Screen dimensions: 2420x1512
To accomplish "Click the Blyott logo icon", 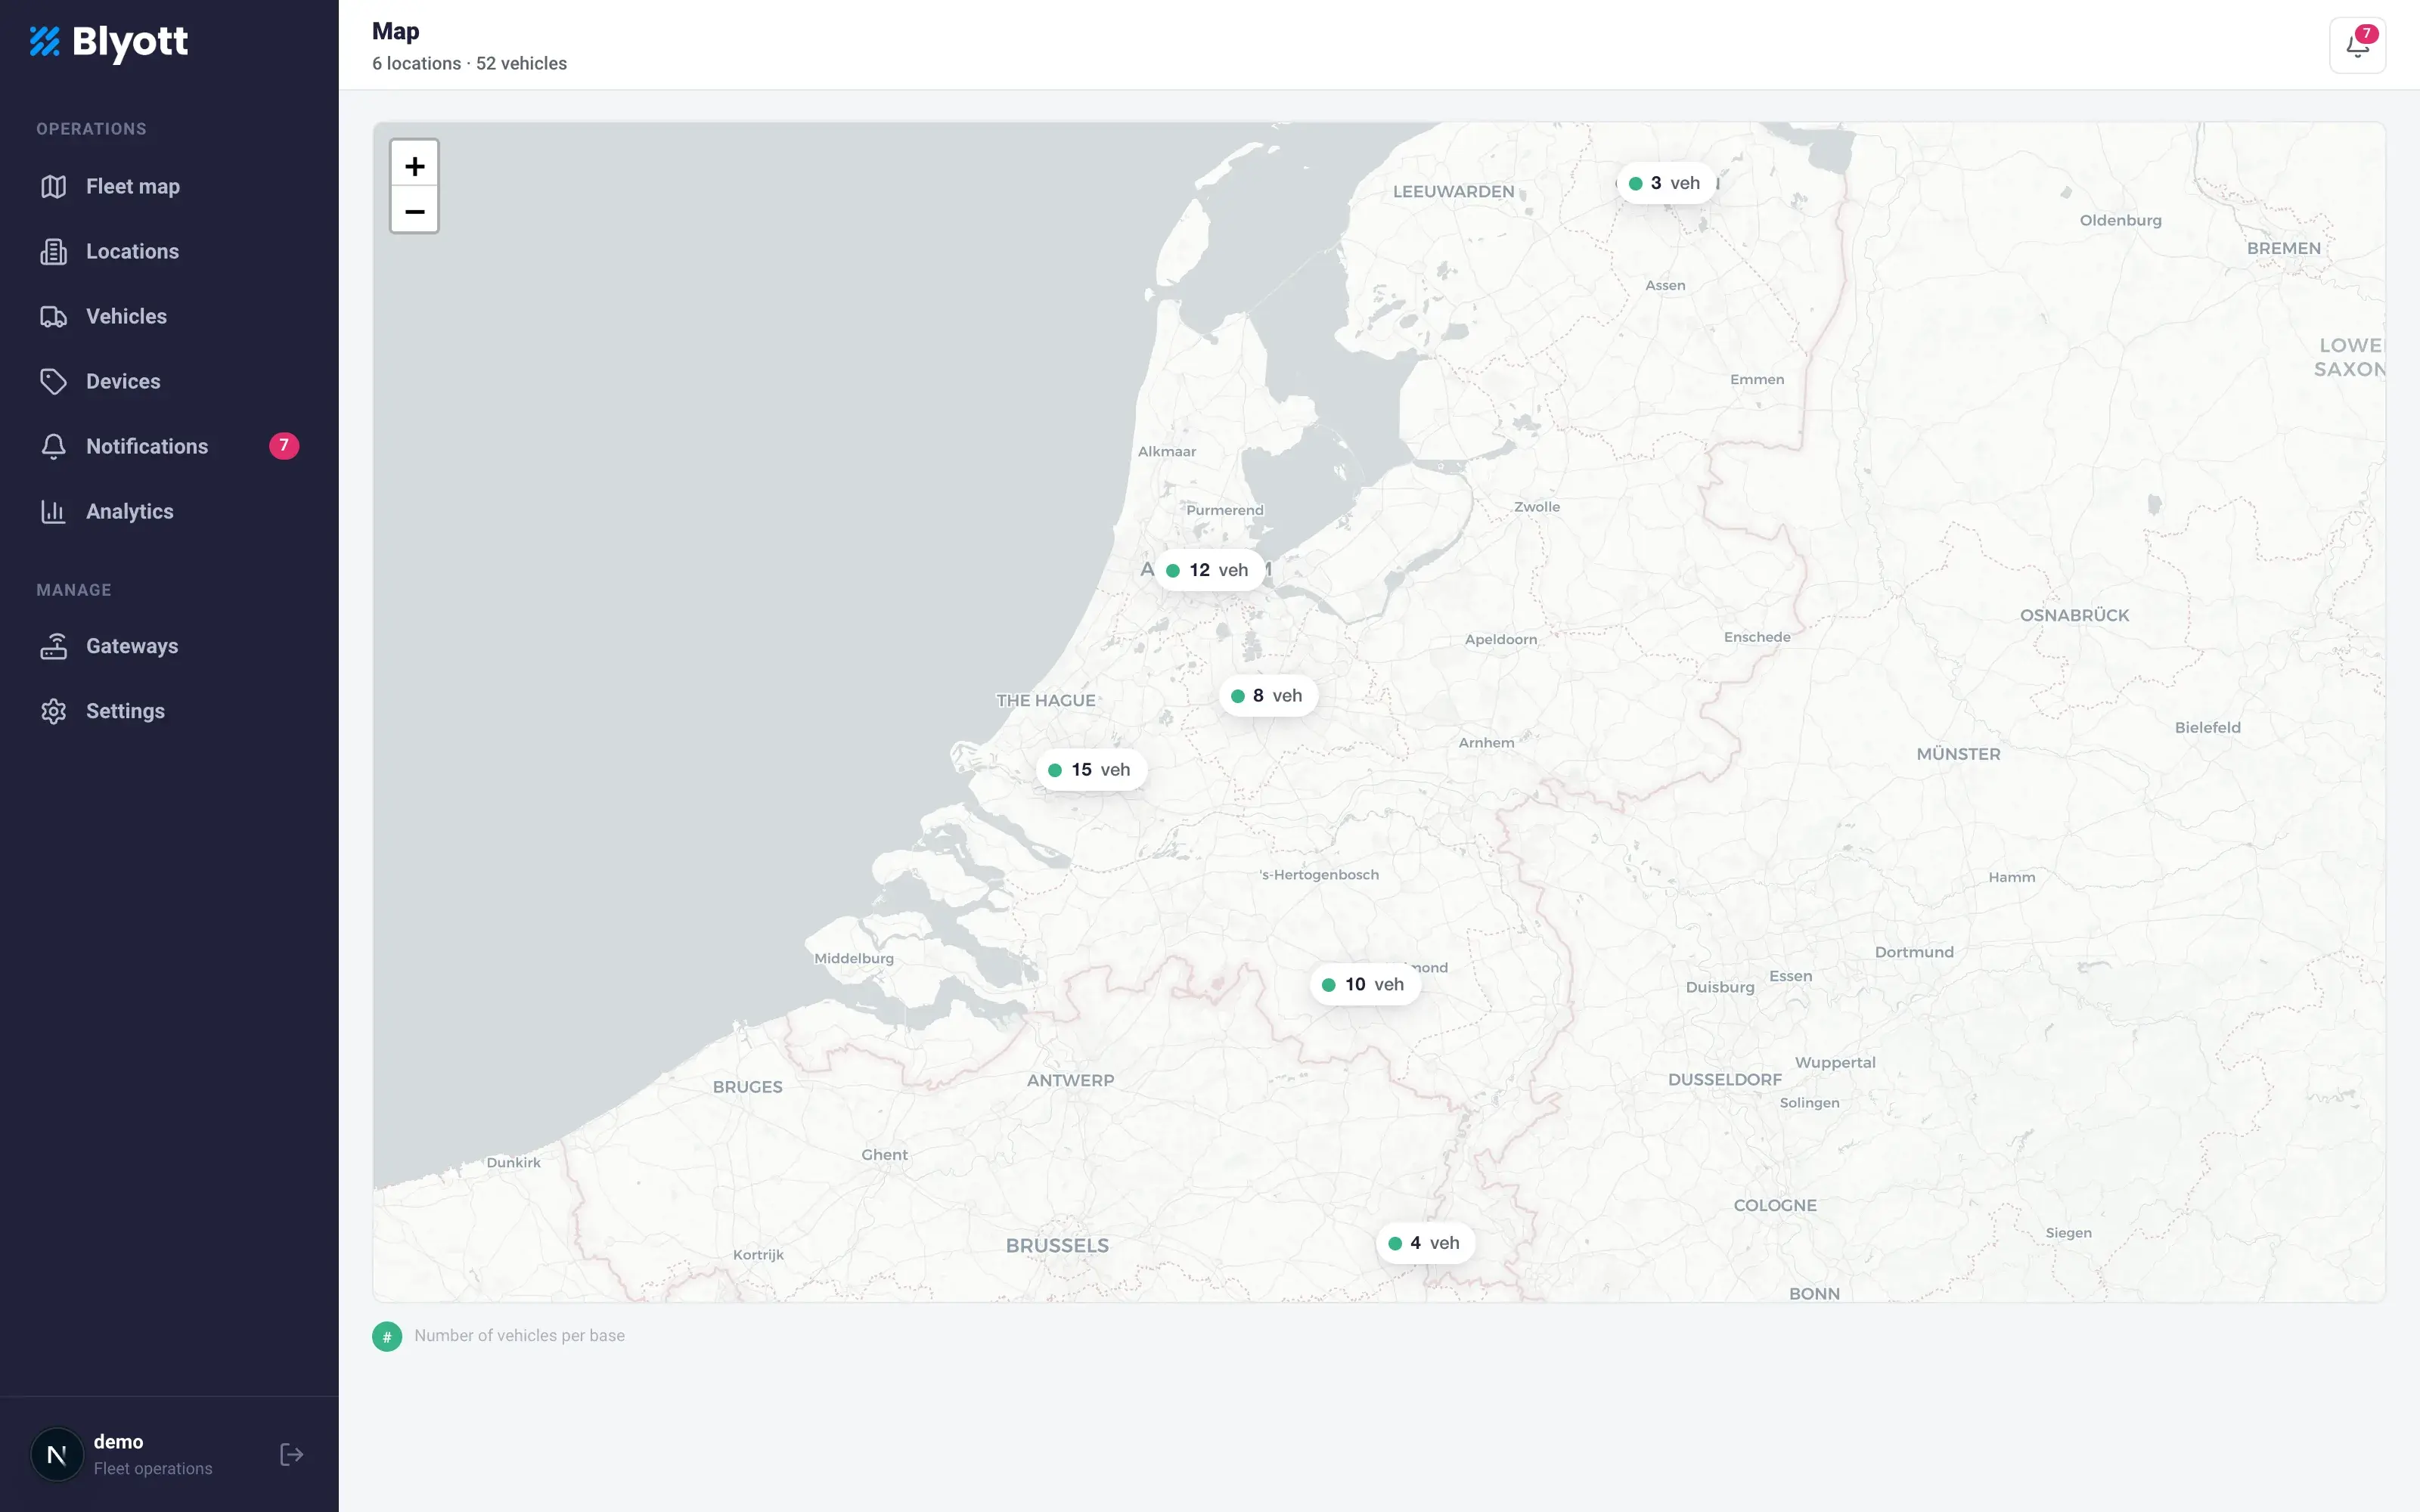I will pos(45,41).
